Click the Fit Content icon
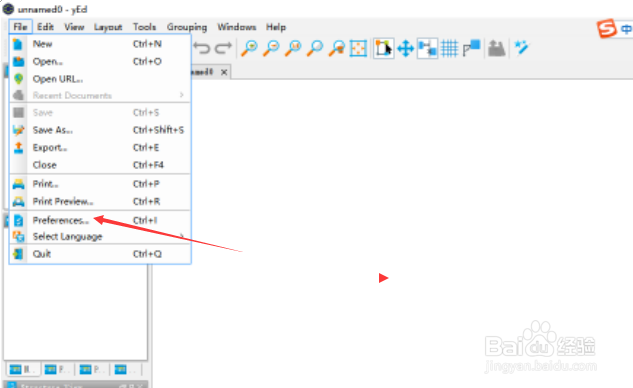633x388 pixels. [x=358, y=49]
